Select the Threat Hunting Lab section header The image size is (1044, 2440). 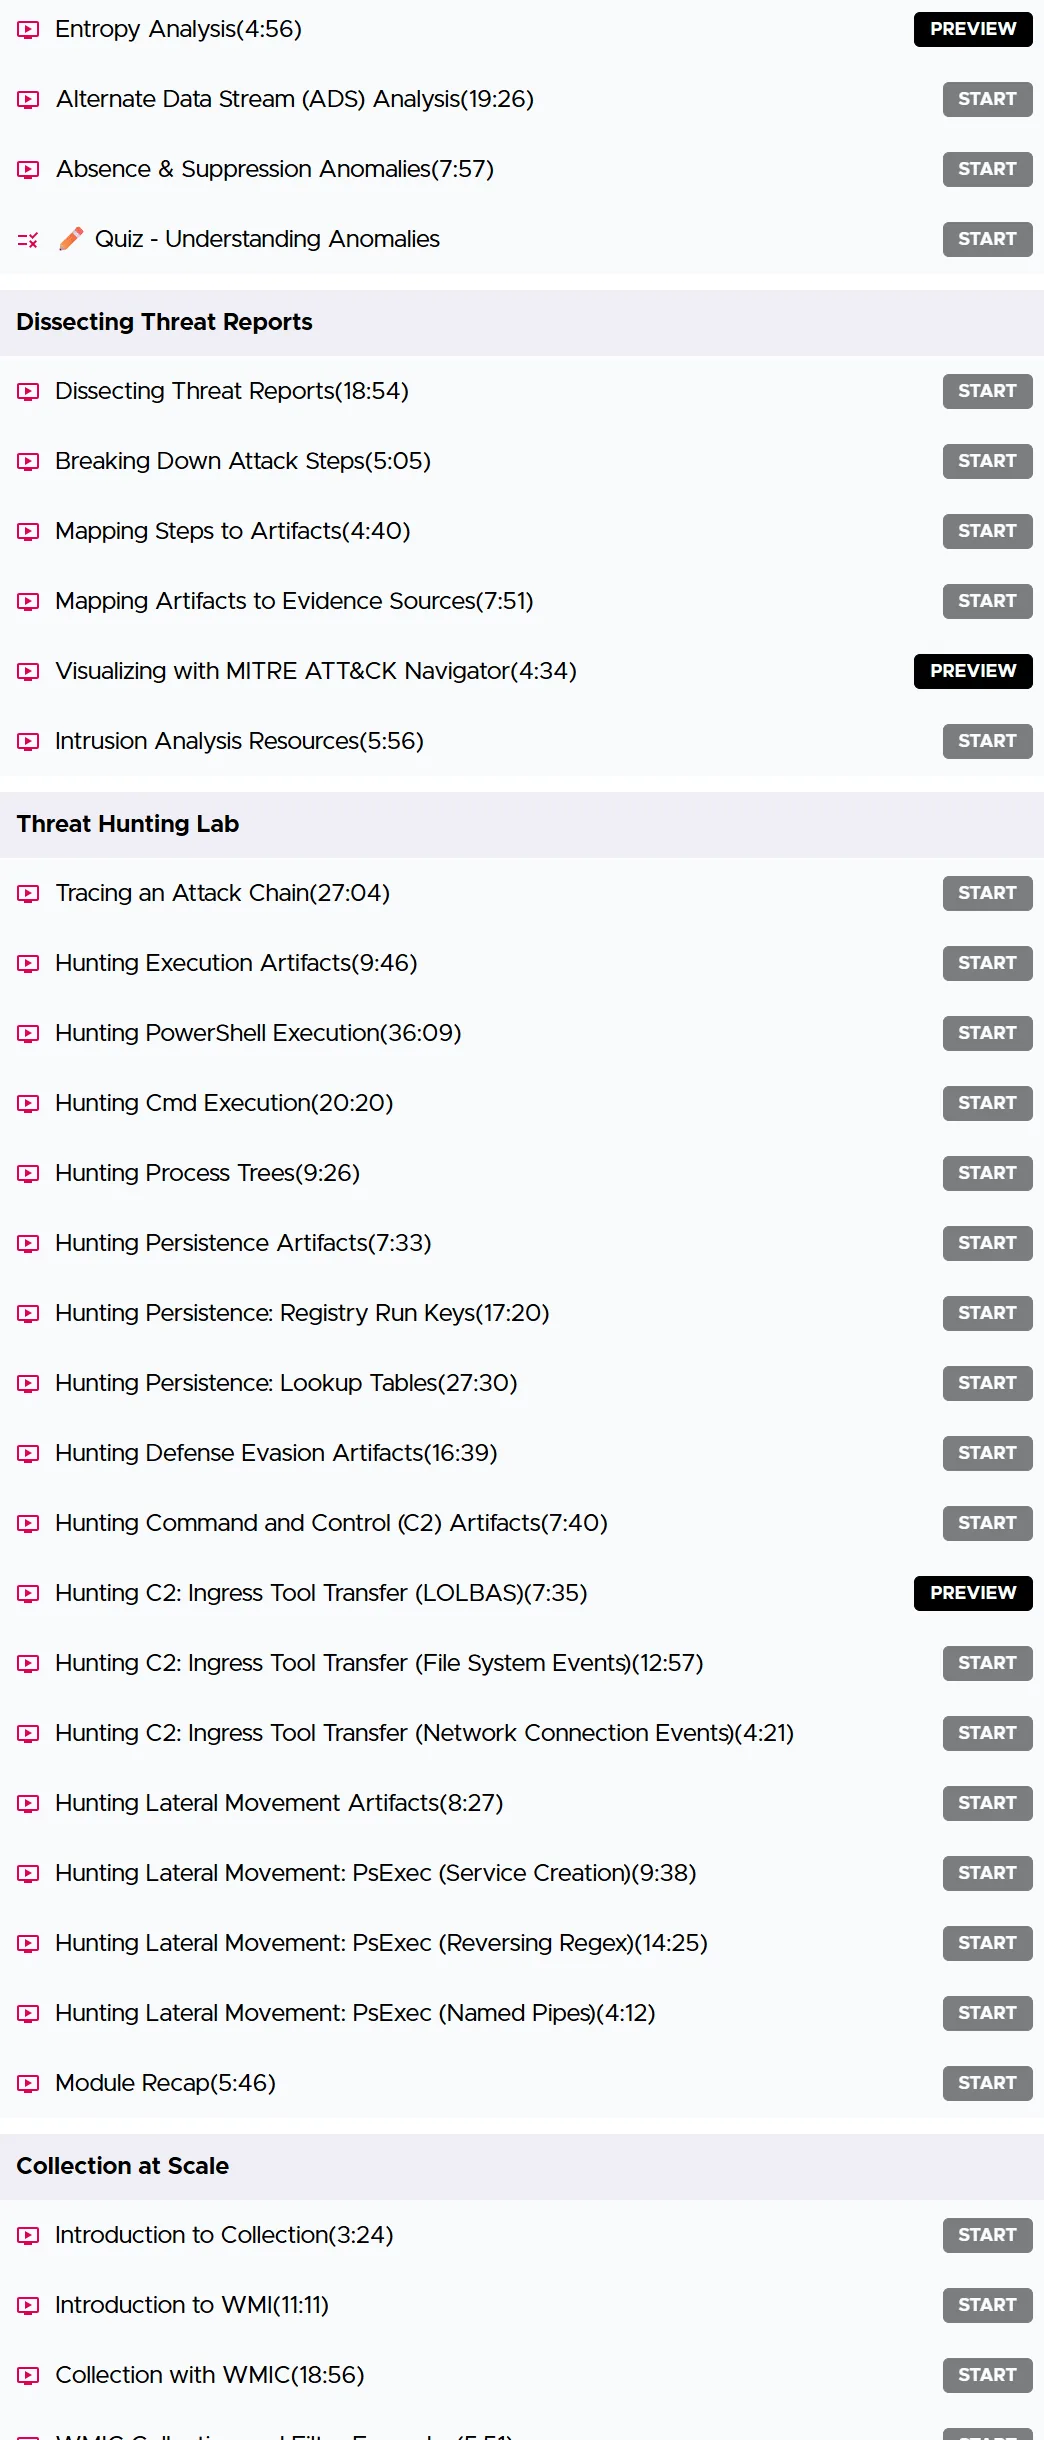point(522,824)
